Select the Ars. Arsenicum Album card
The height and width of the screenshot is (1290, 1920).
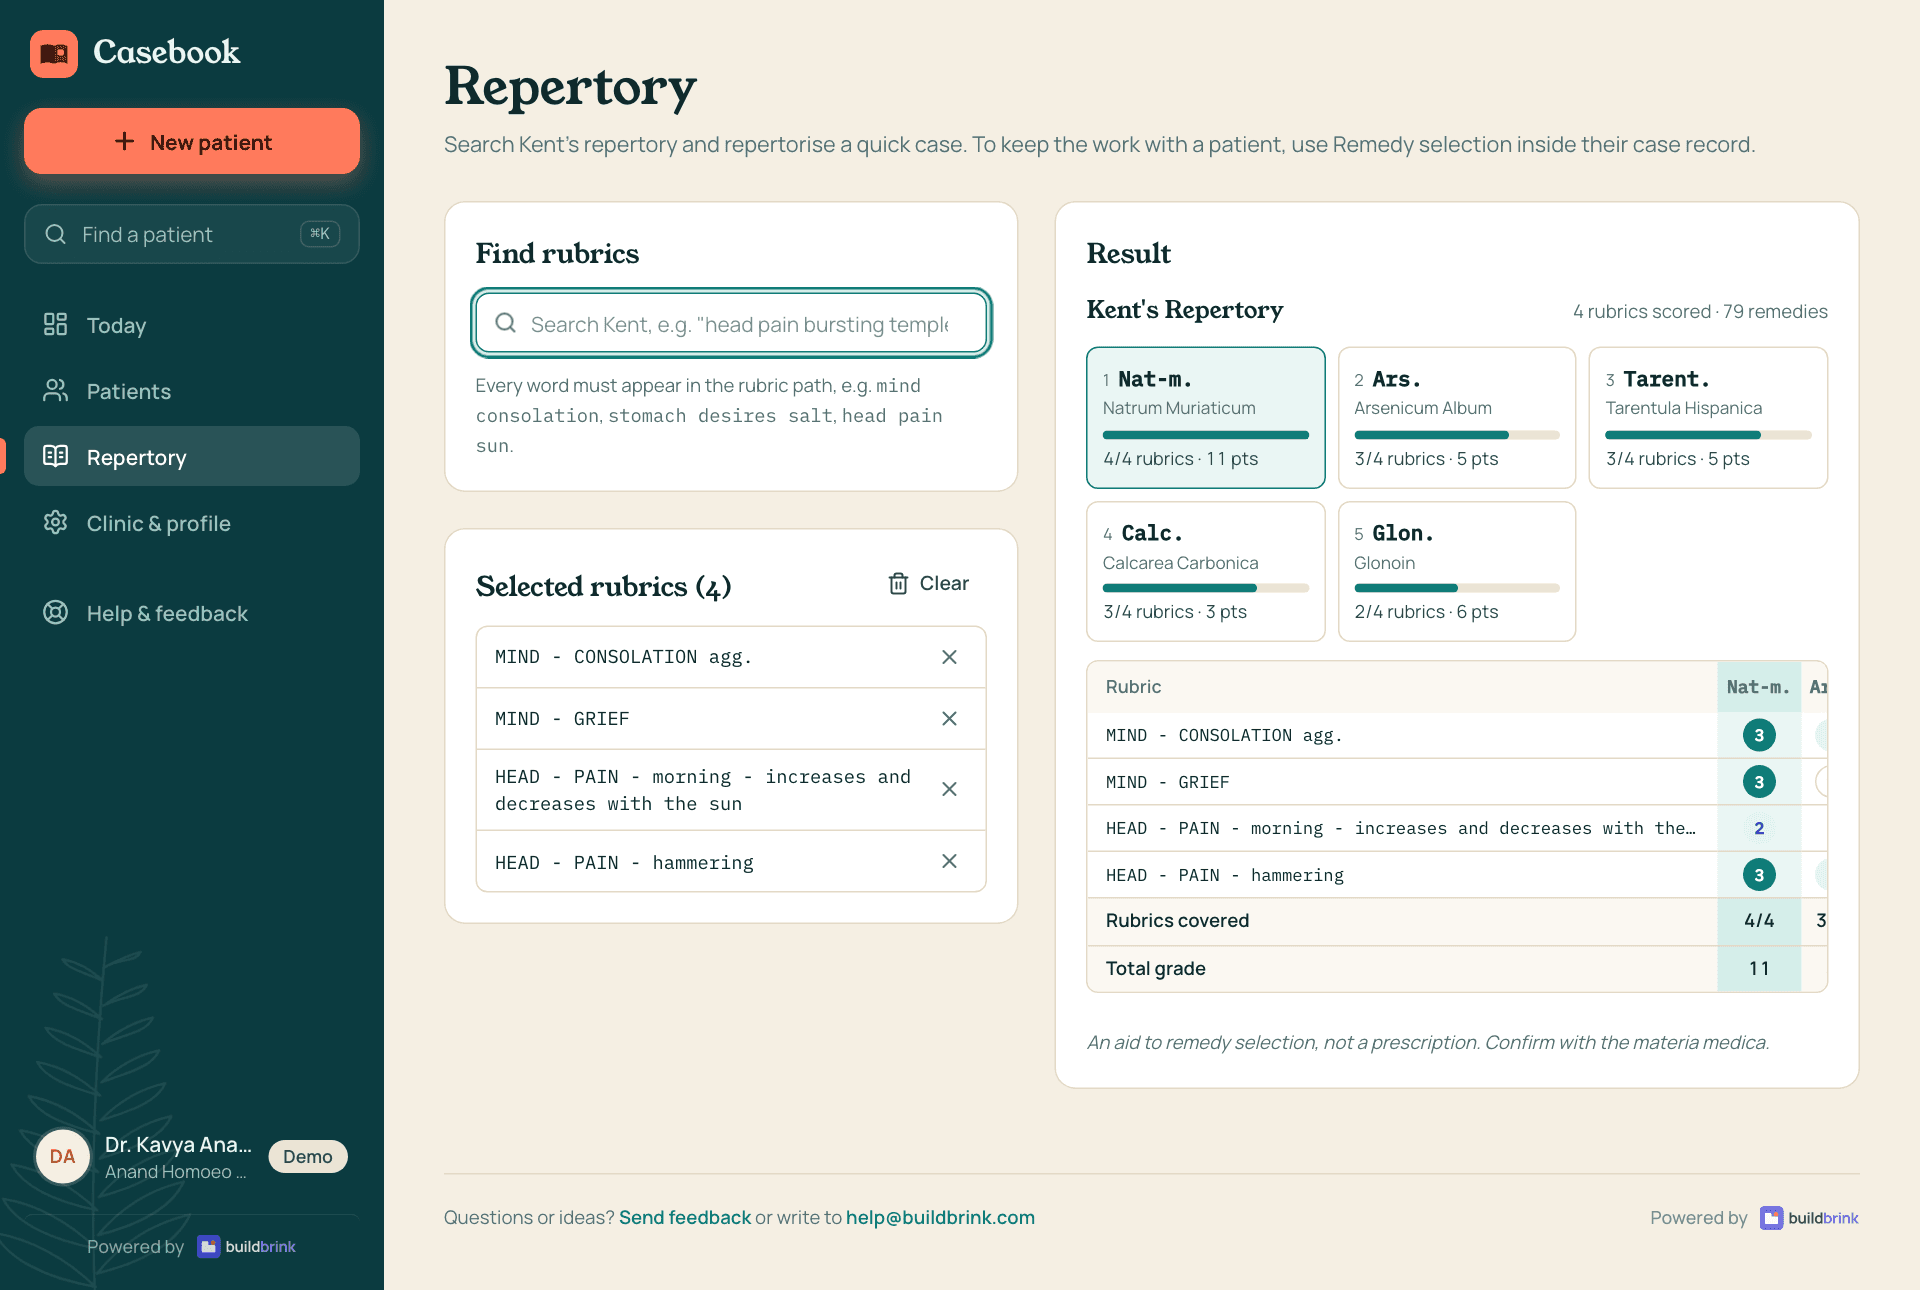(1457, 418)
